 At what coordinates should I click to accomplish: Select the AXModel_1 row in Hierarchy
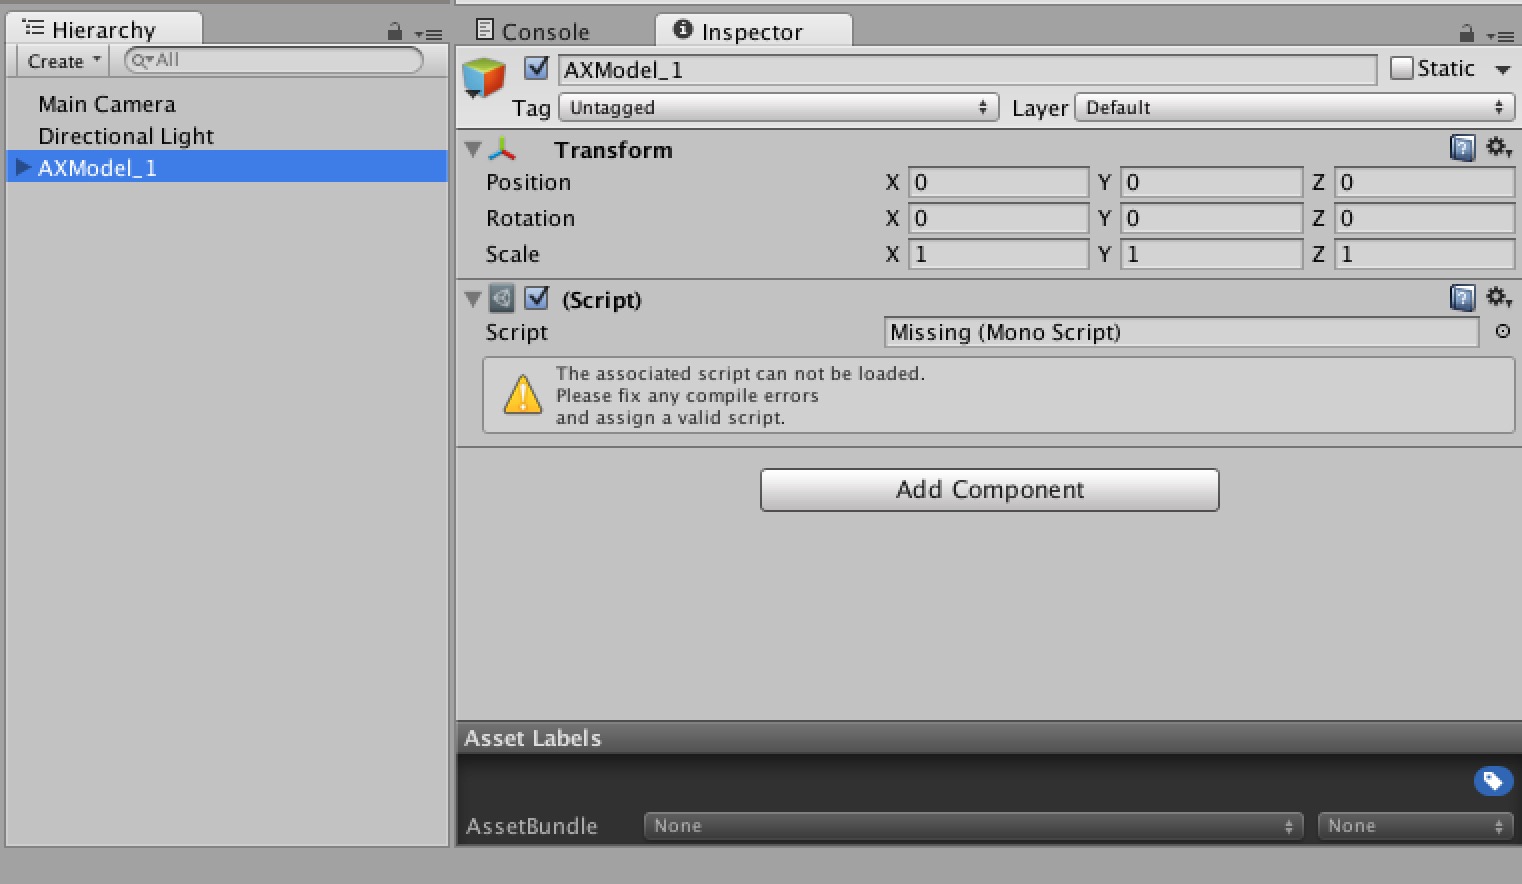point(227,167)
